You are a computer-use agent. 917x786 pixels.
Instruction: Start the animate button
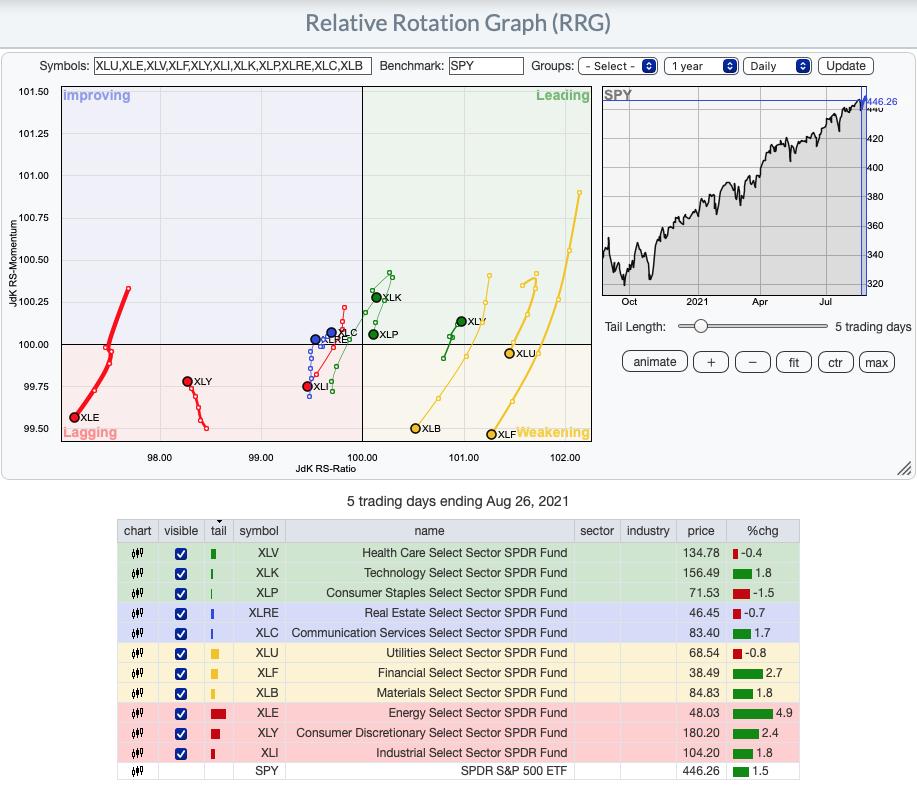[x=654, y=362]
